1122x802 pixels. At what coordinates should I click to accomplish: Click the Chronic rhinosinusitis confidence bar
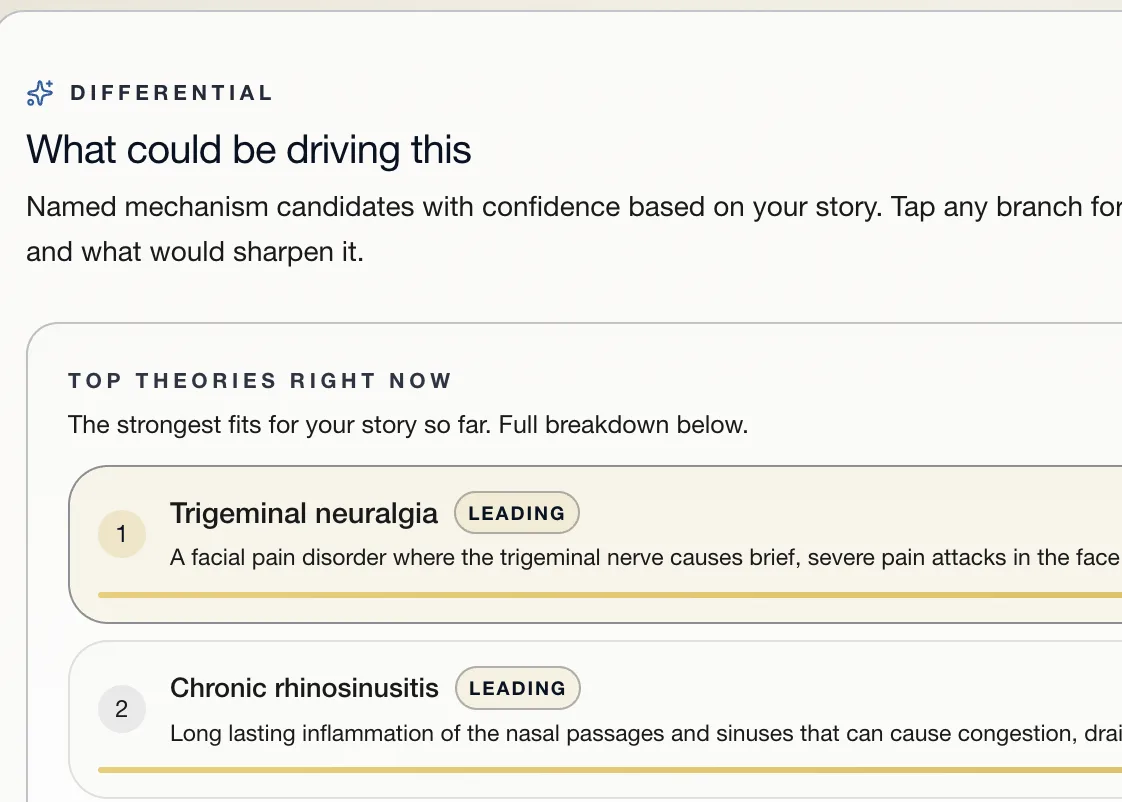tap(610, 770)
